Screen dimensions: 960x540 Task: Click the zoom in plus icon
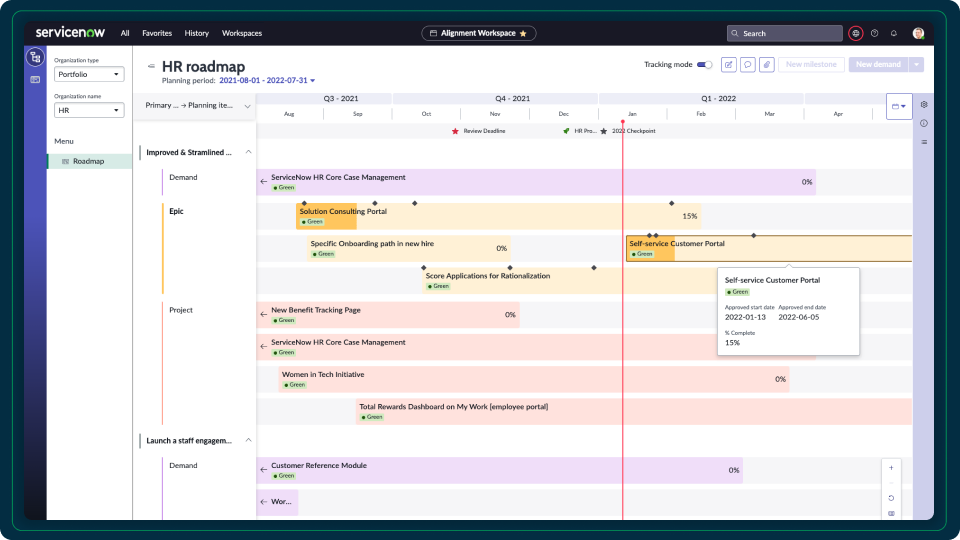(891, 467)
